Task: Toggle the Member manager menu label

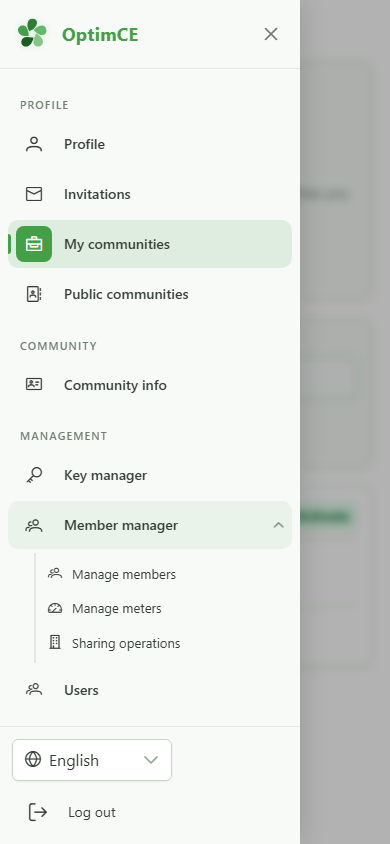Action: pos(121,525)
